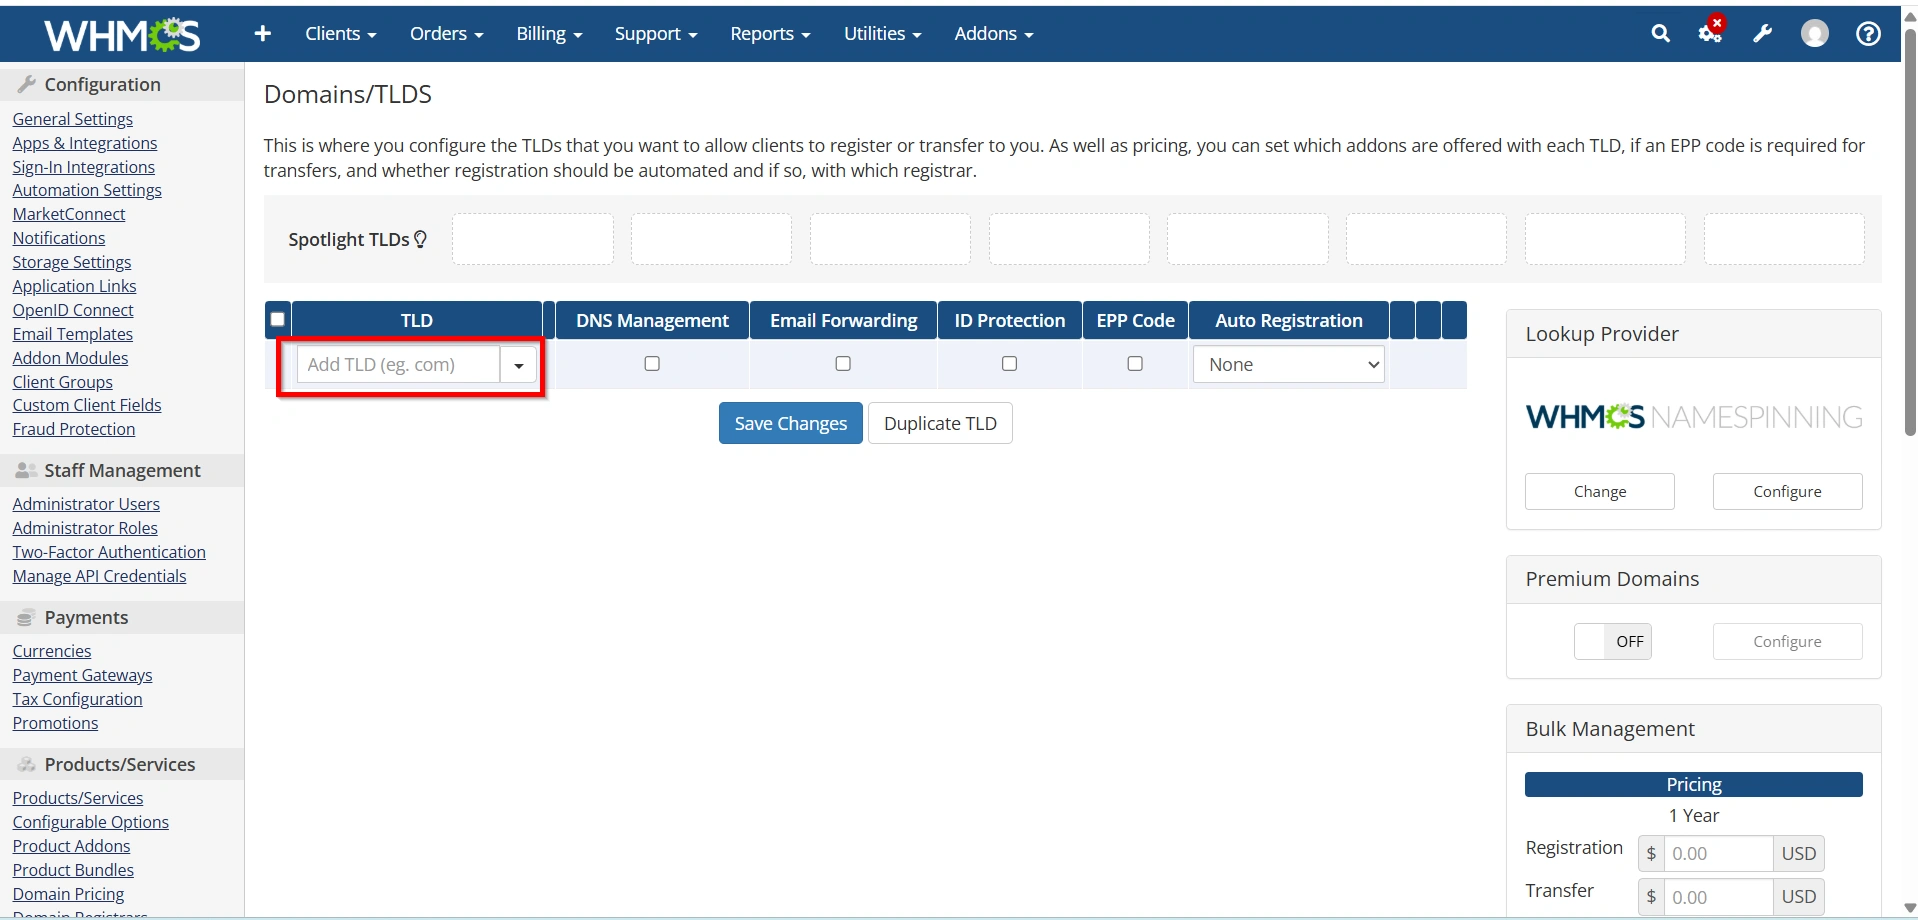Enable ID Protection checkbox for new TLD
1918x920 pixels.
(x=1009, y=364)
